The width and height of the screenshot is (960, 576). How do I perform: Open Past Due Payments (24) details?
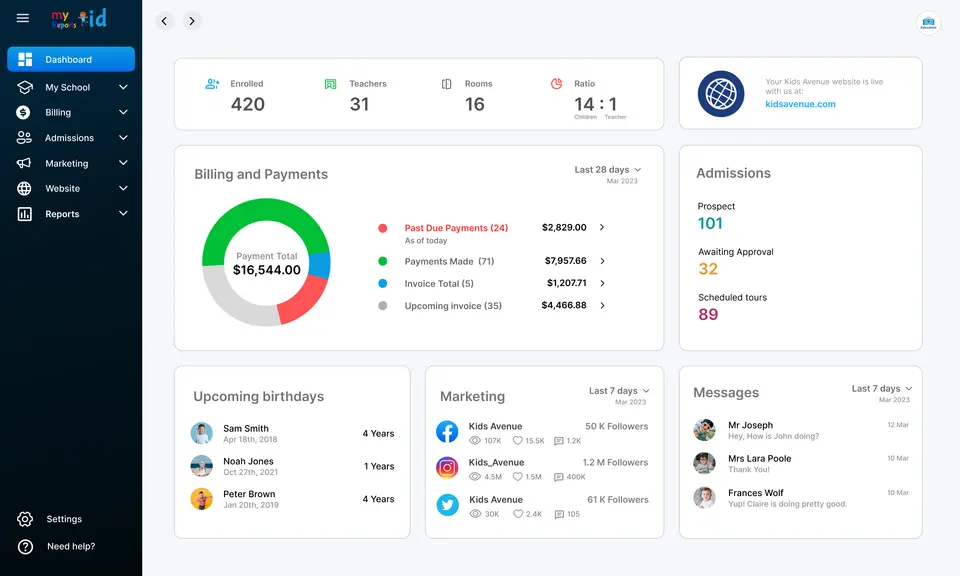tap(456, 228)
